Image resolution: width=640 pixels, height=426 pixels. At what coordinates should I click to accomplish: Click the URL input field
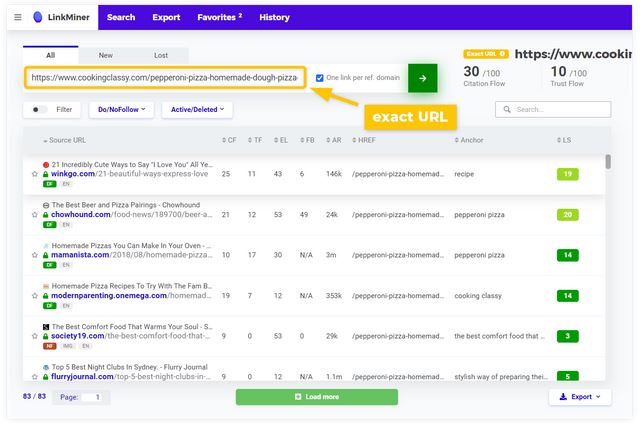(165, 78)
